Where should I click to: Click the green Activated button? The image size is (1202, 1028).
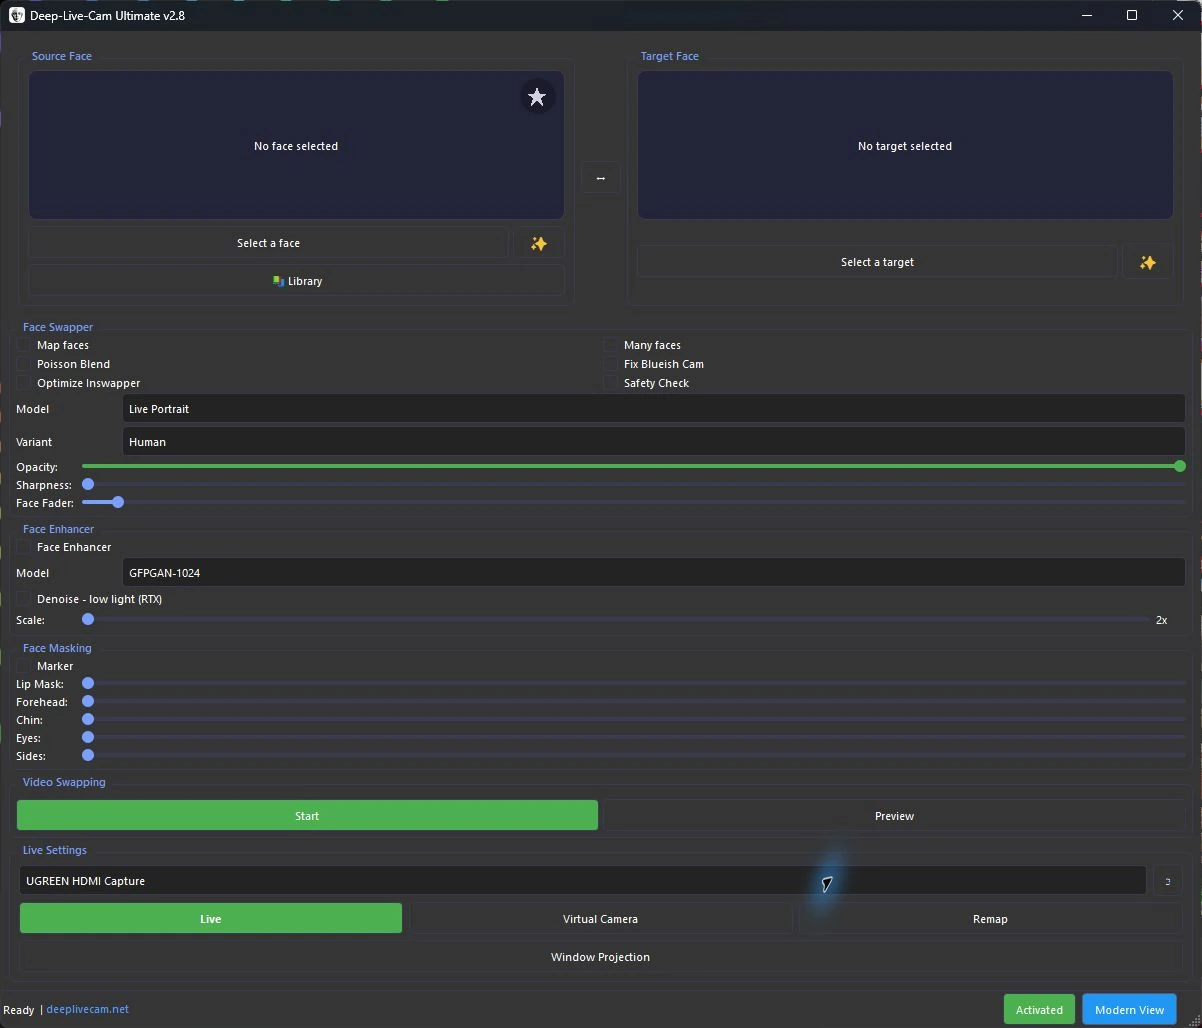[1039, 1010]
